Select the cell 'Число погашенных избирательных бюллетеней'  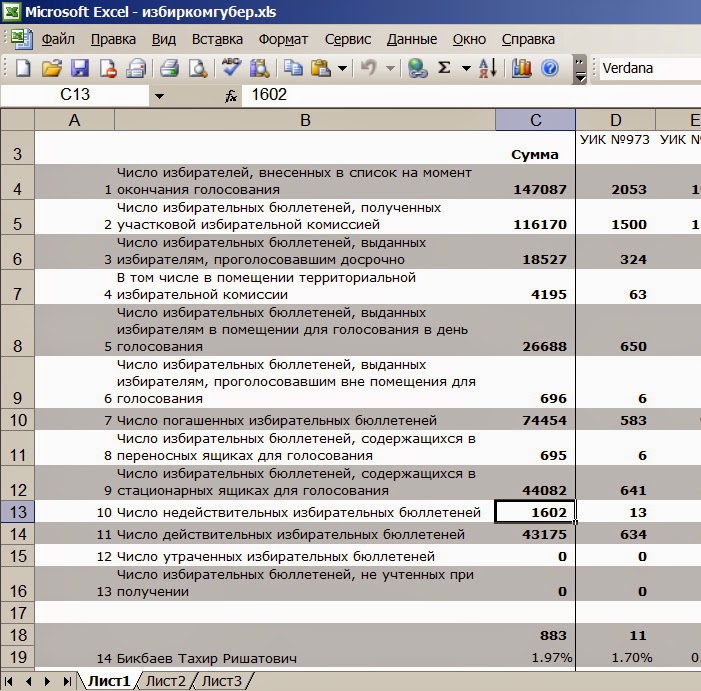tap(305, 420)
